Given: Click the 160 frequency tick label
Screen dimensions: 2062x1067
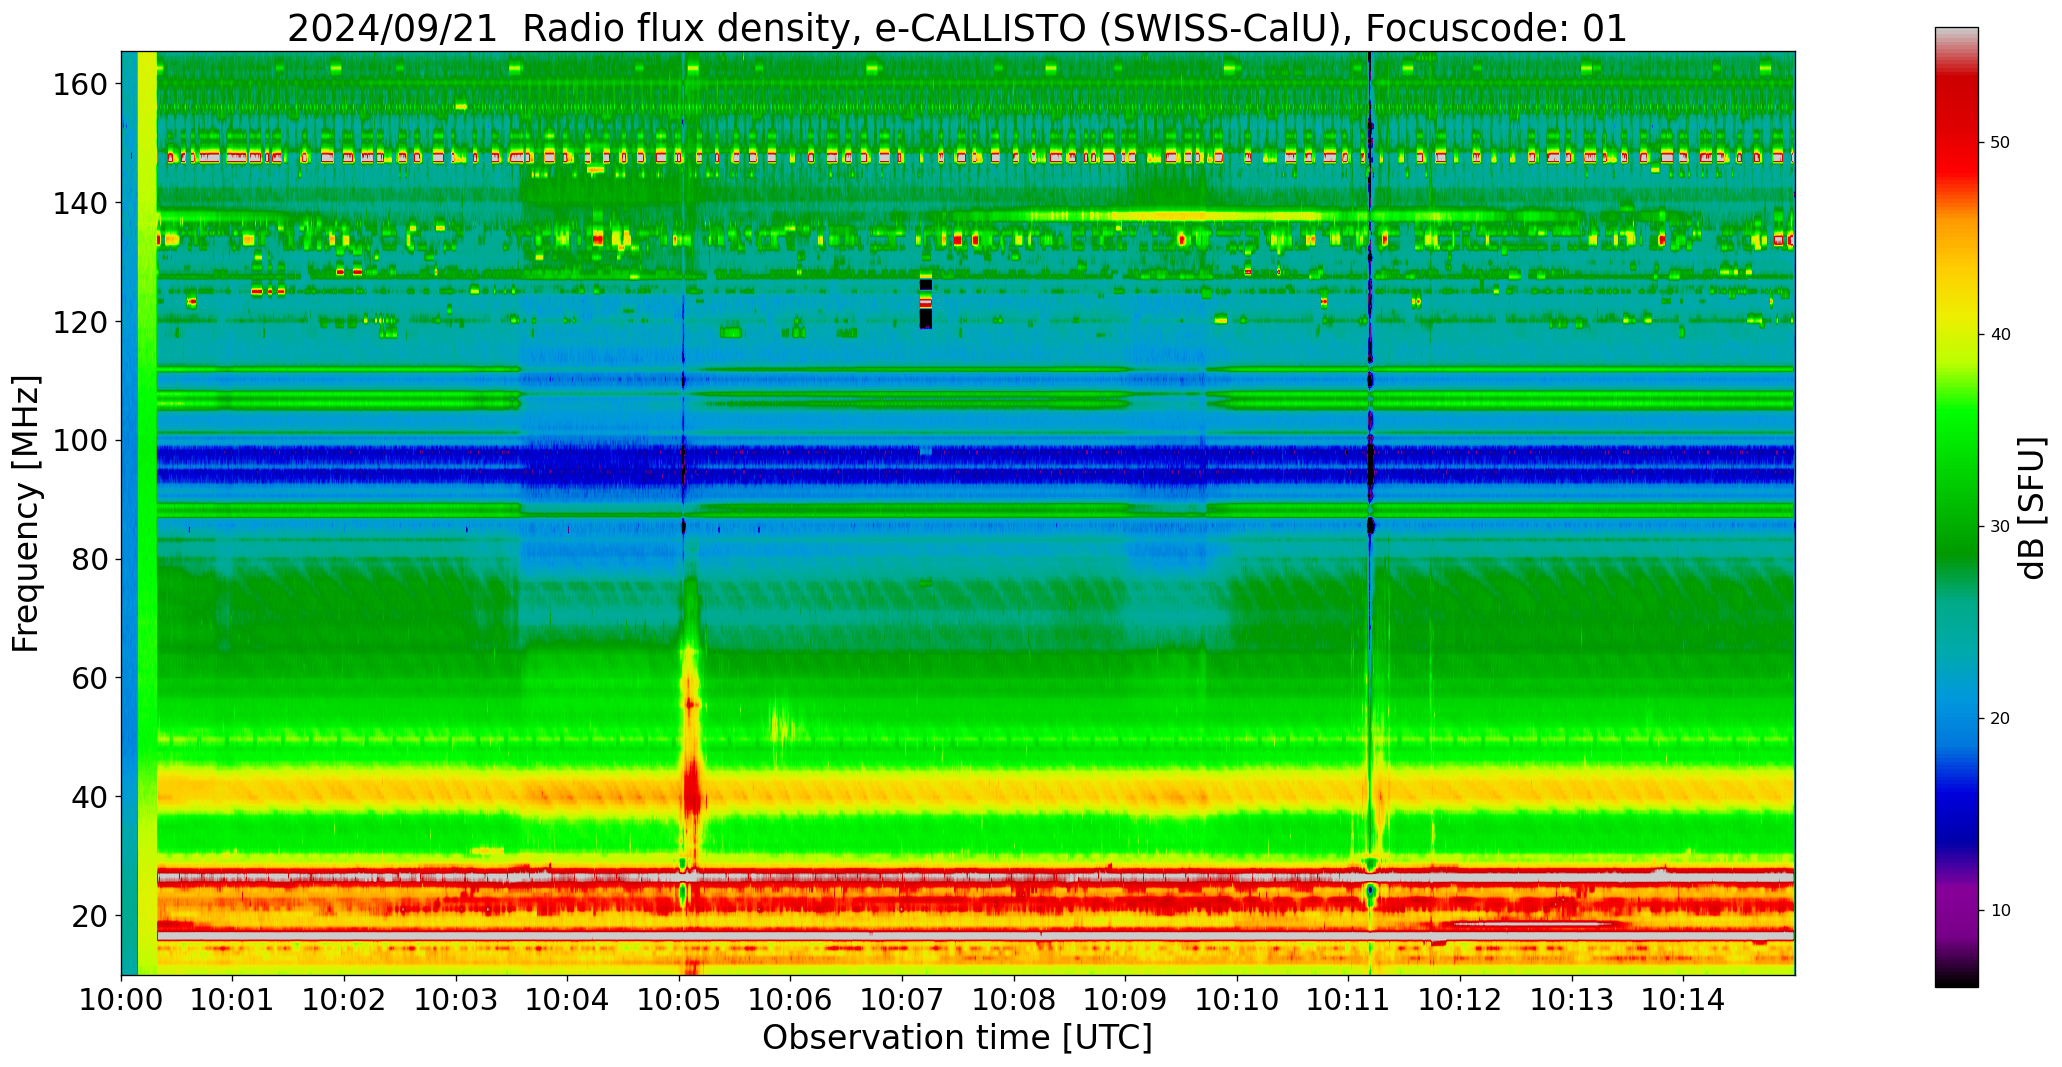Looking at the screenshot, I should pos(79,84).
